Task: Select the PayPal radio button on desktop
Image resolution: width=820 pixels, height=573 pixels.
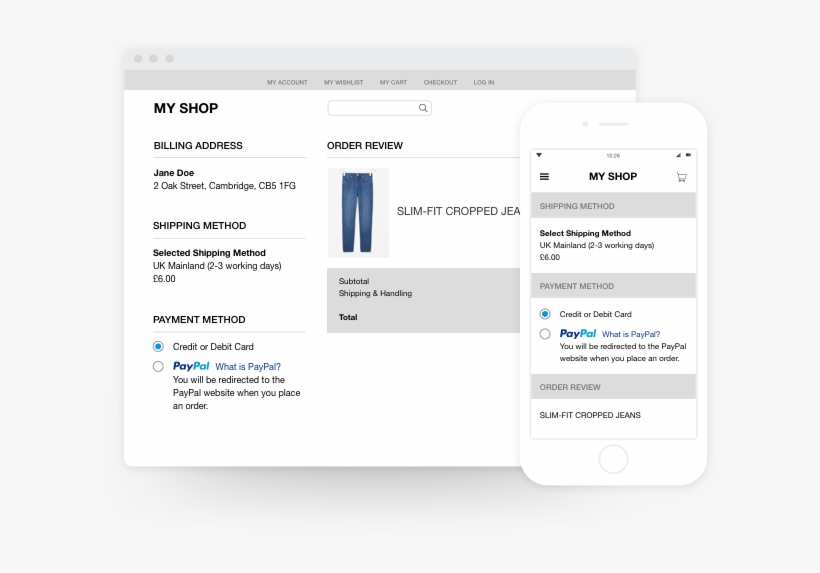Action: coord(158,366)
